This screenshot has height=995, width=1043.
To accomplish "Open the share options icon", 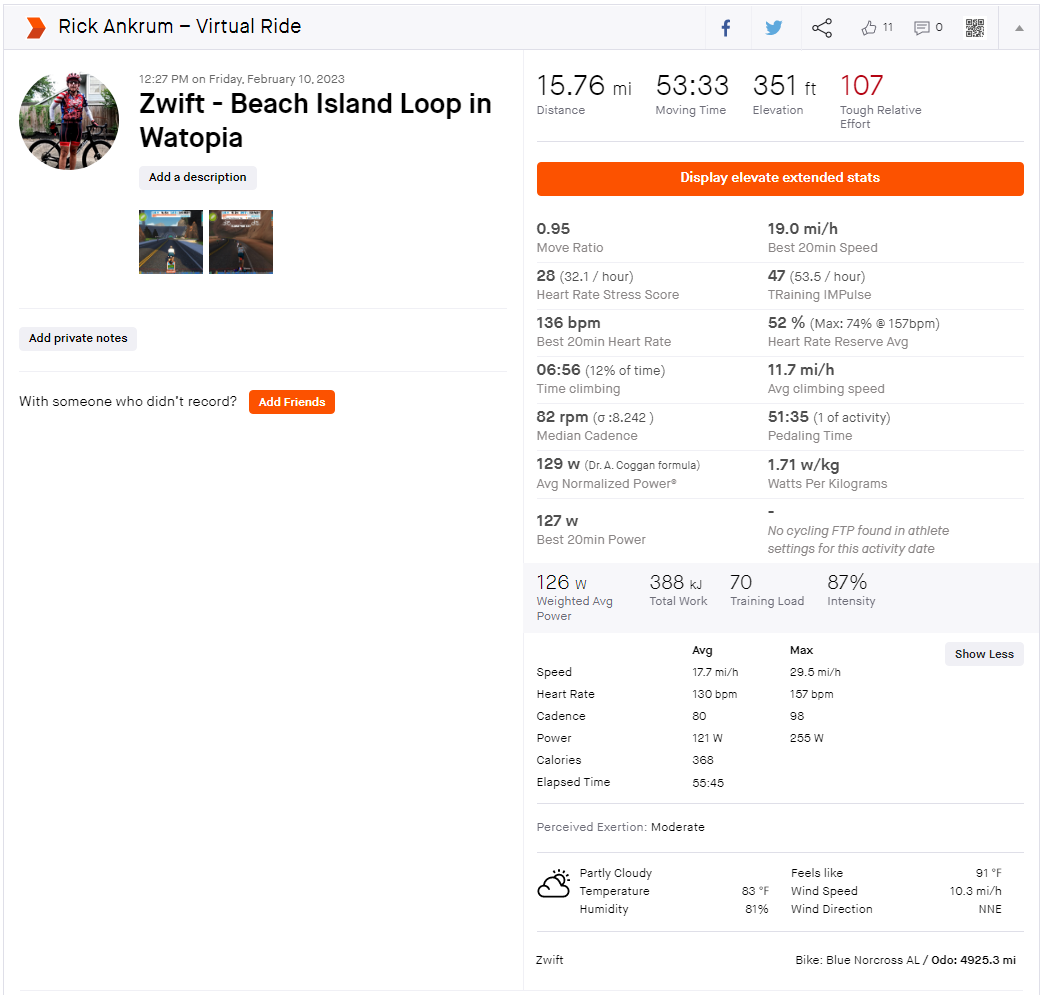I will click(822, 28).
